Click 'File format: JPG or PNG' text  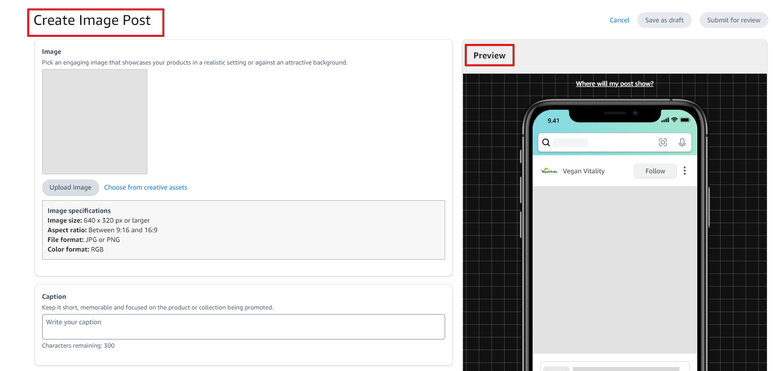pyautogui.click(x=84, y=239)
